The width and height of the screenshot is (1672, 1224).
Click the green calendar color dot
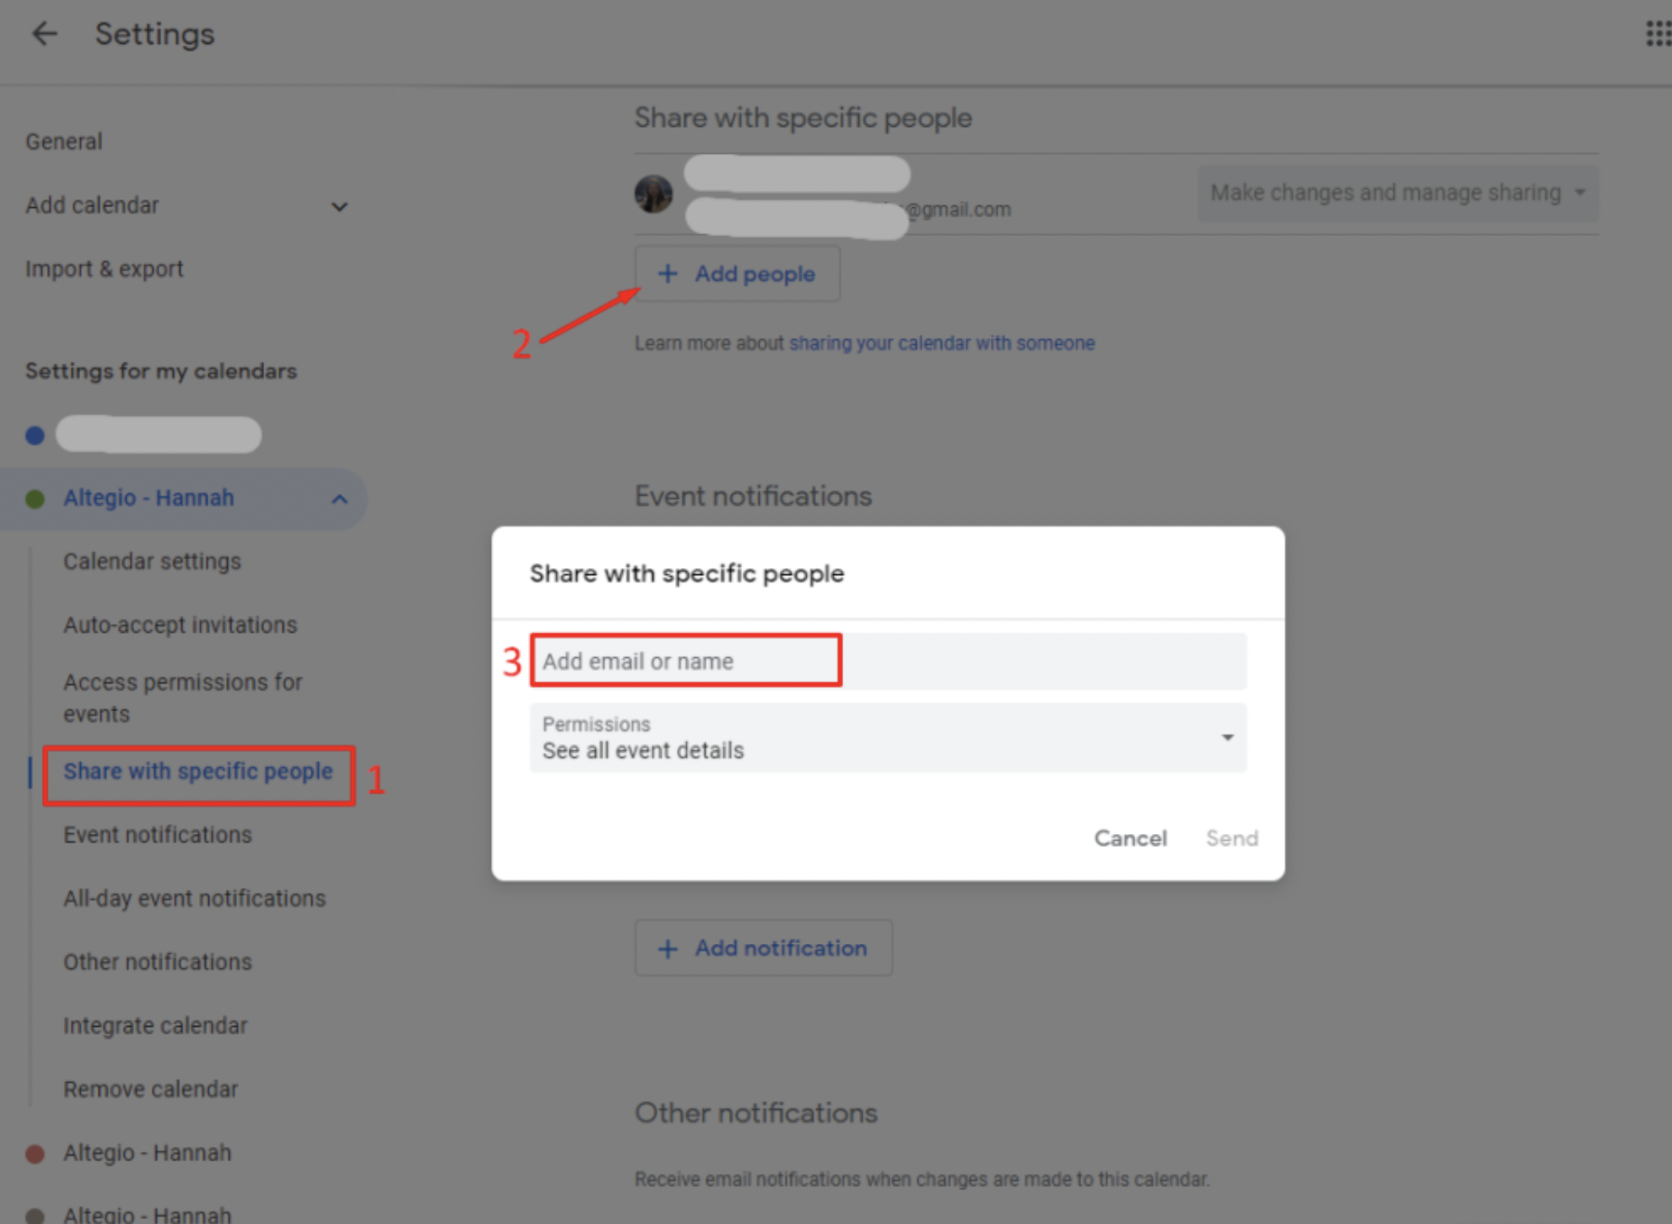[x=35, y=498]
